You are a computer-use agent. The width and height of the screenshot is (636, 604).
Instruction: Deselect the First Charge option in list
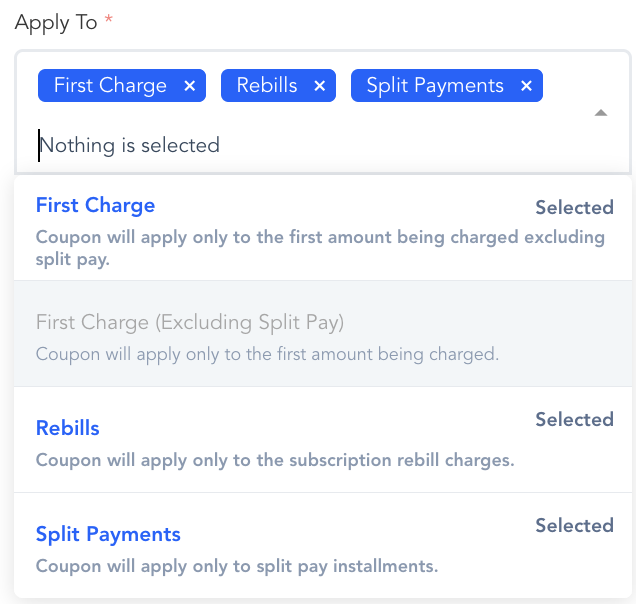point(96,205)
